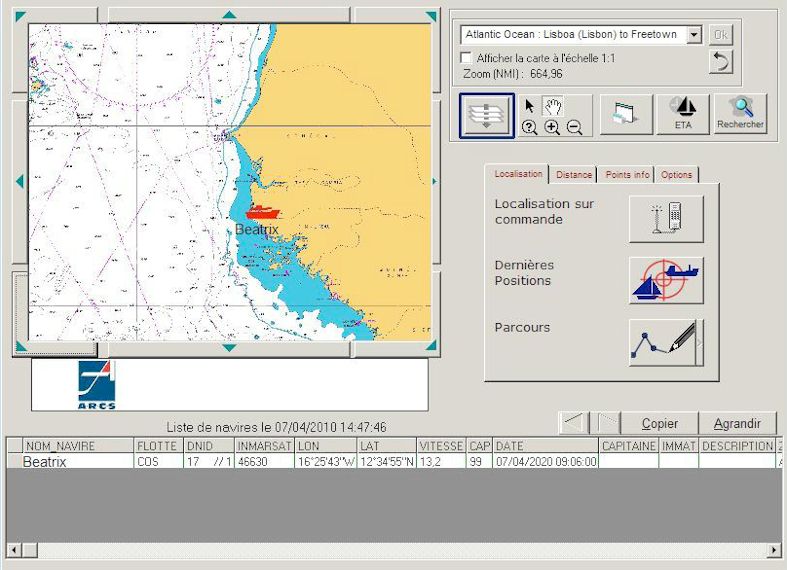Click the FLOTTE column header
Screen dimensions: 787x570
(x=159, y=446)
